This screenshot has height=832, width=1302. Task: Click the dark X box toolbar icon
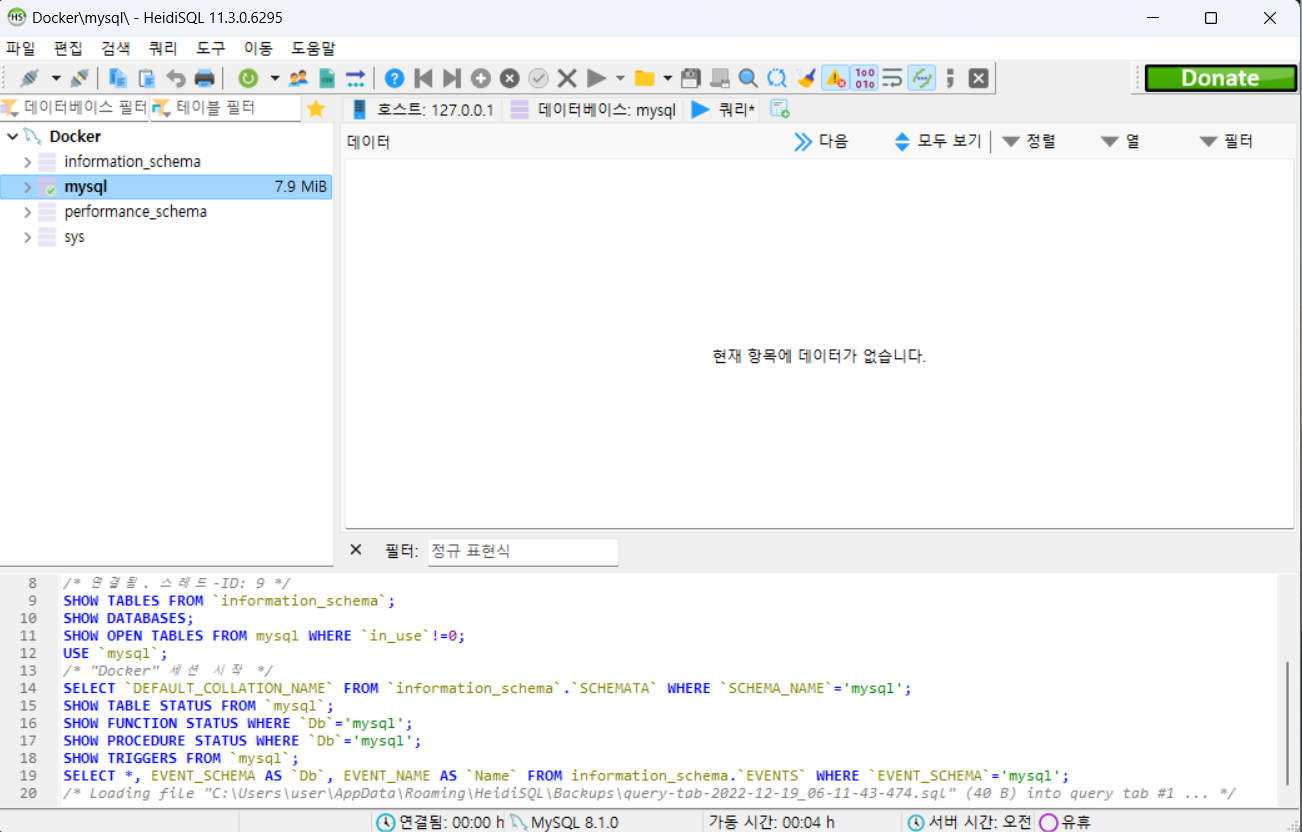[979, 78]
